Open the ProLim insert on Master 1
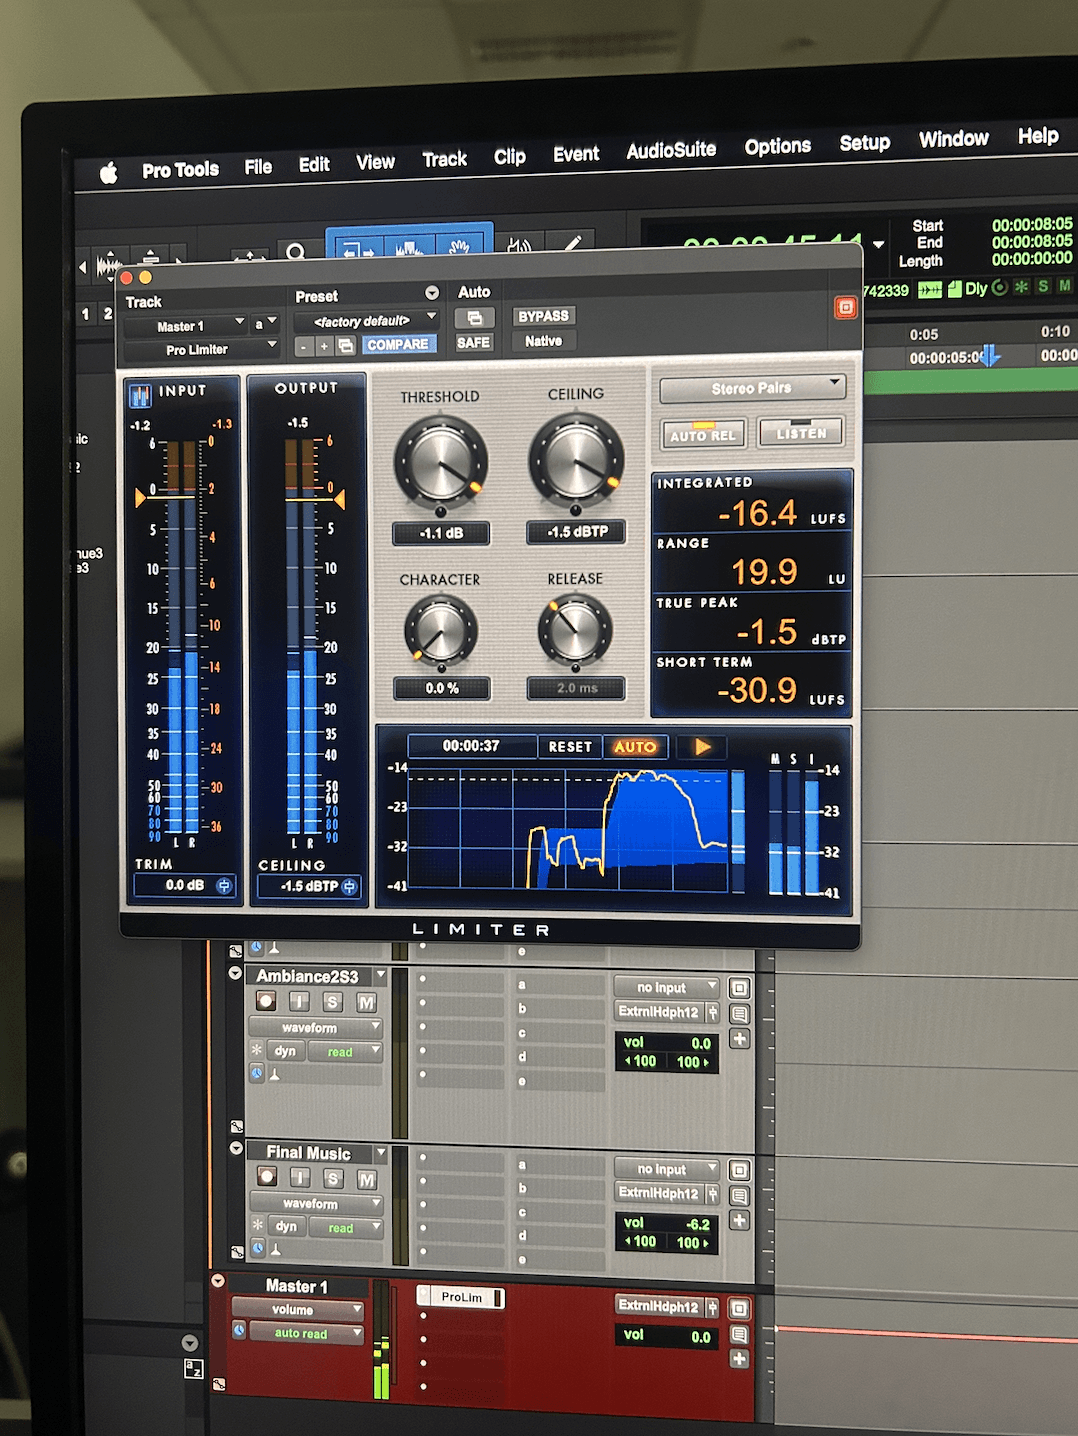 click(x=461, y=1297)
